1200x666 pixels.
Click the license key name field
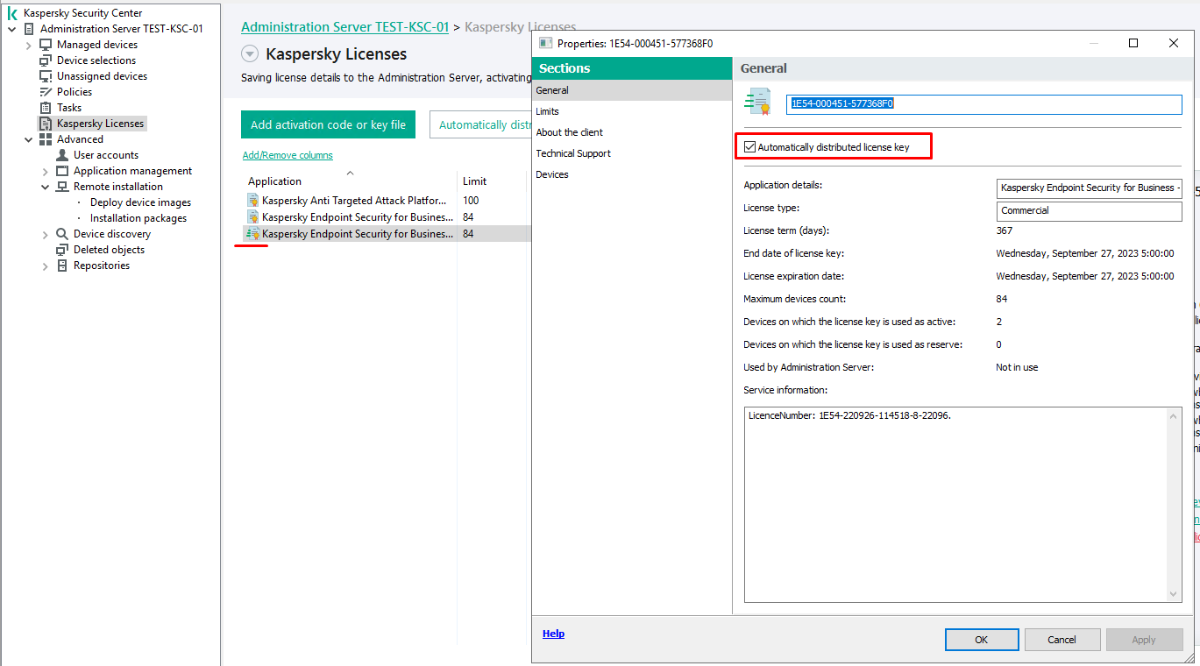pyautogui.click(x=984, y=104)
